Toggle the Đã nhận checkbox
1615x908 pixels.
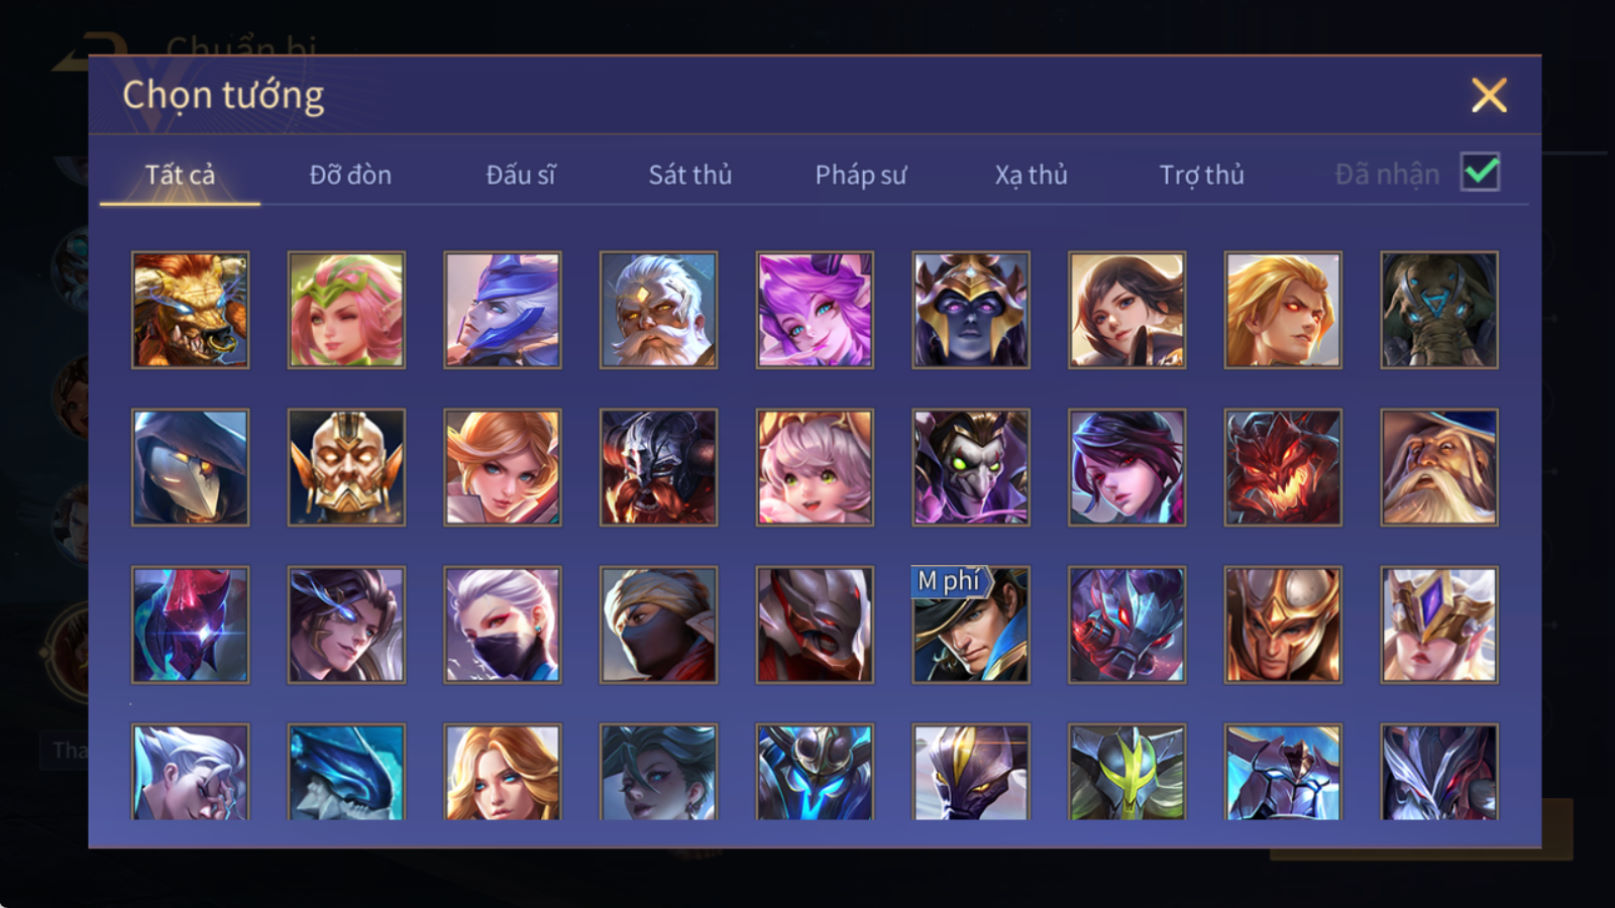pos(1480,172)
